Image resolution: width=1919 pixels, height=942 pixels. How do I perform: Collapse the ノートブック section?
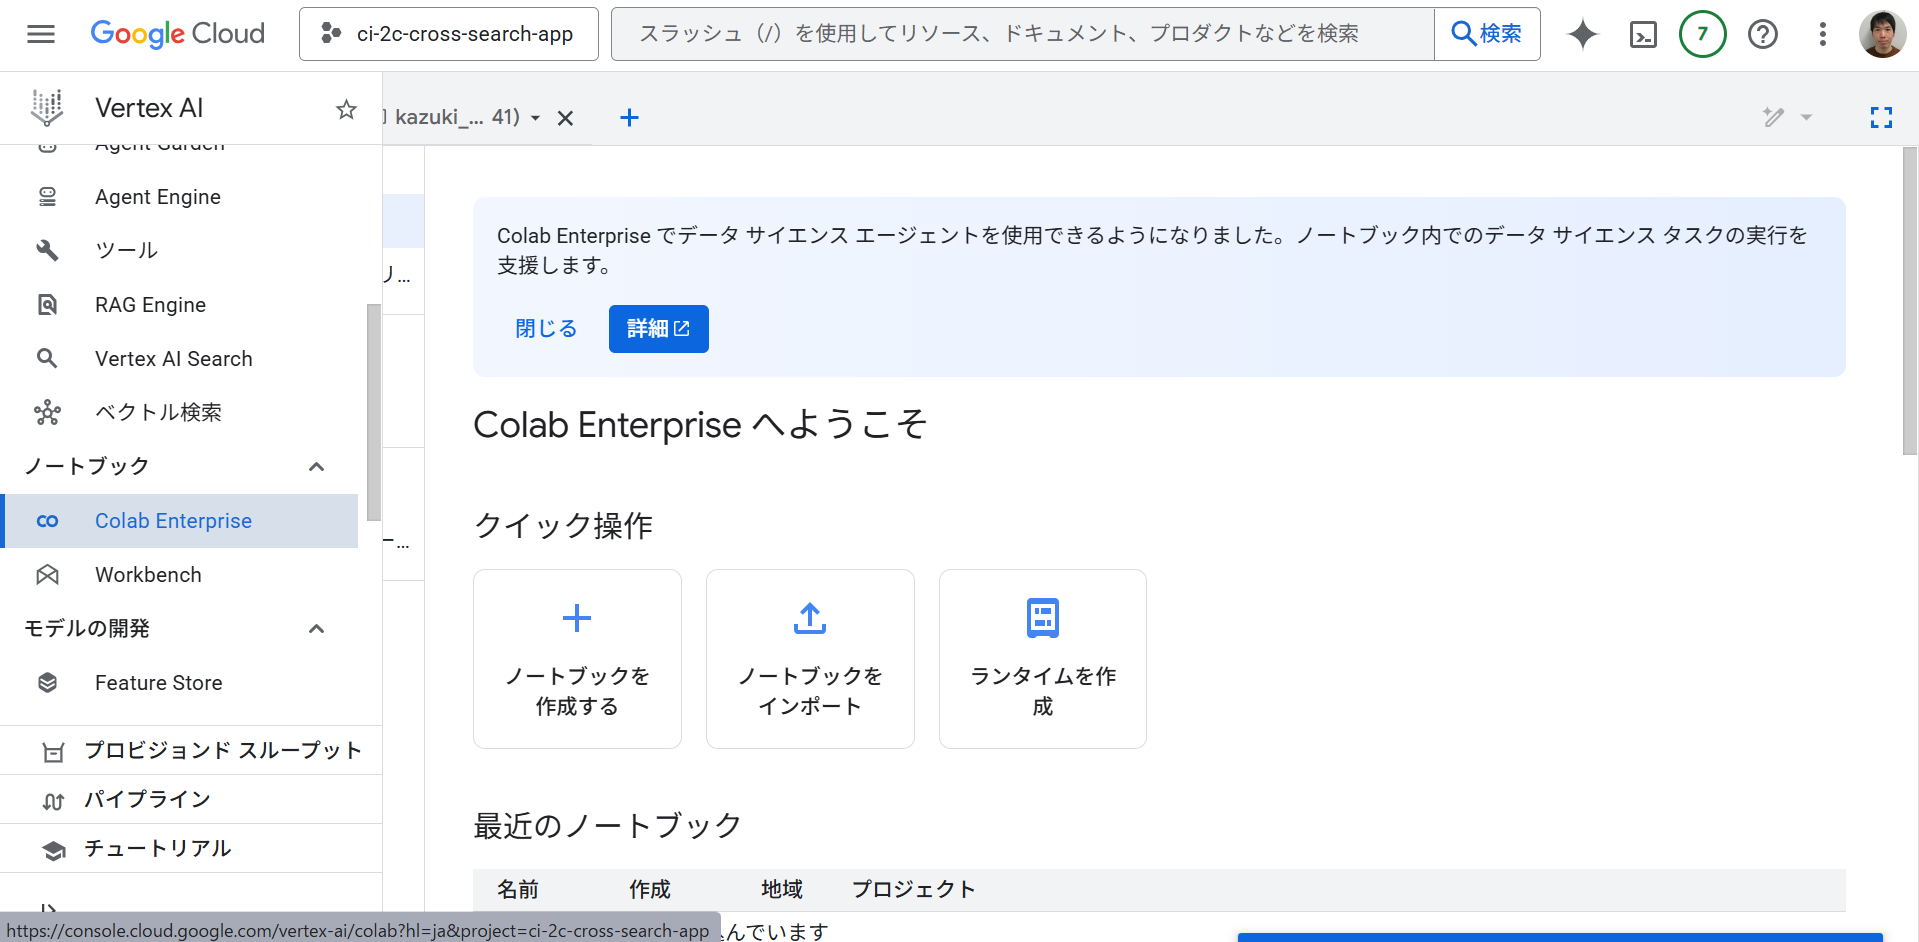(316, 467)
